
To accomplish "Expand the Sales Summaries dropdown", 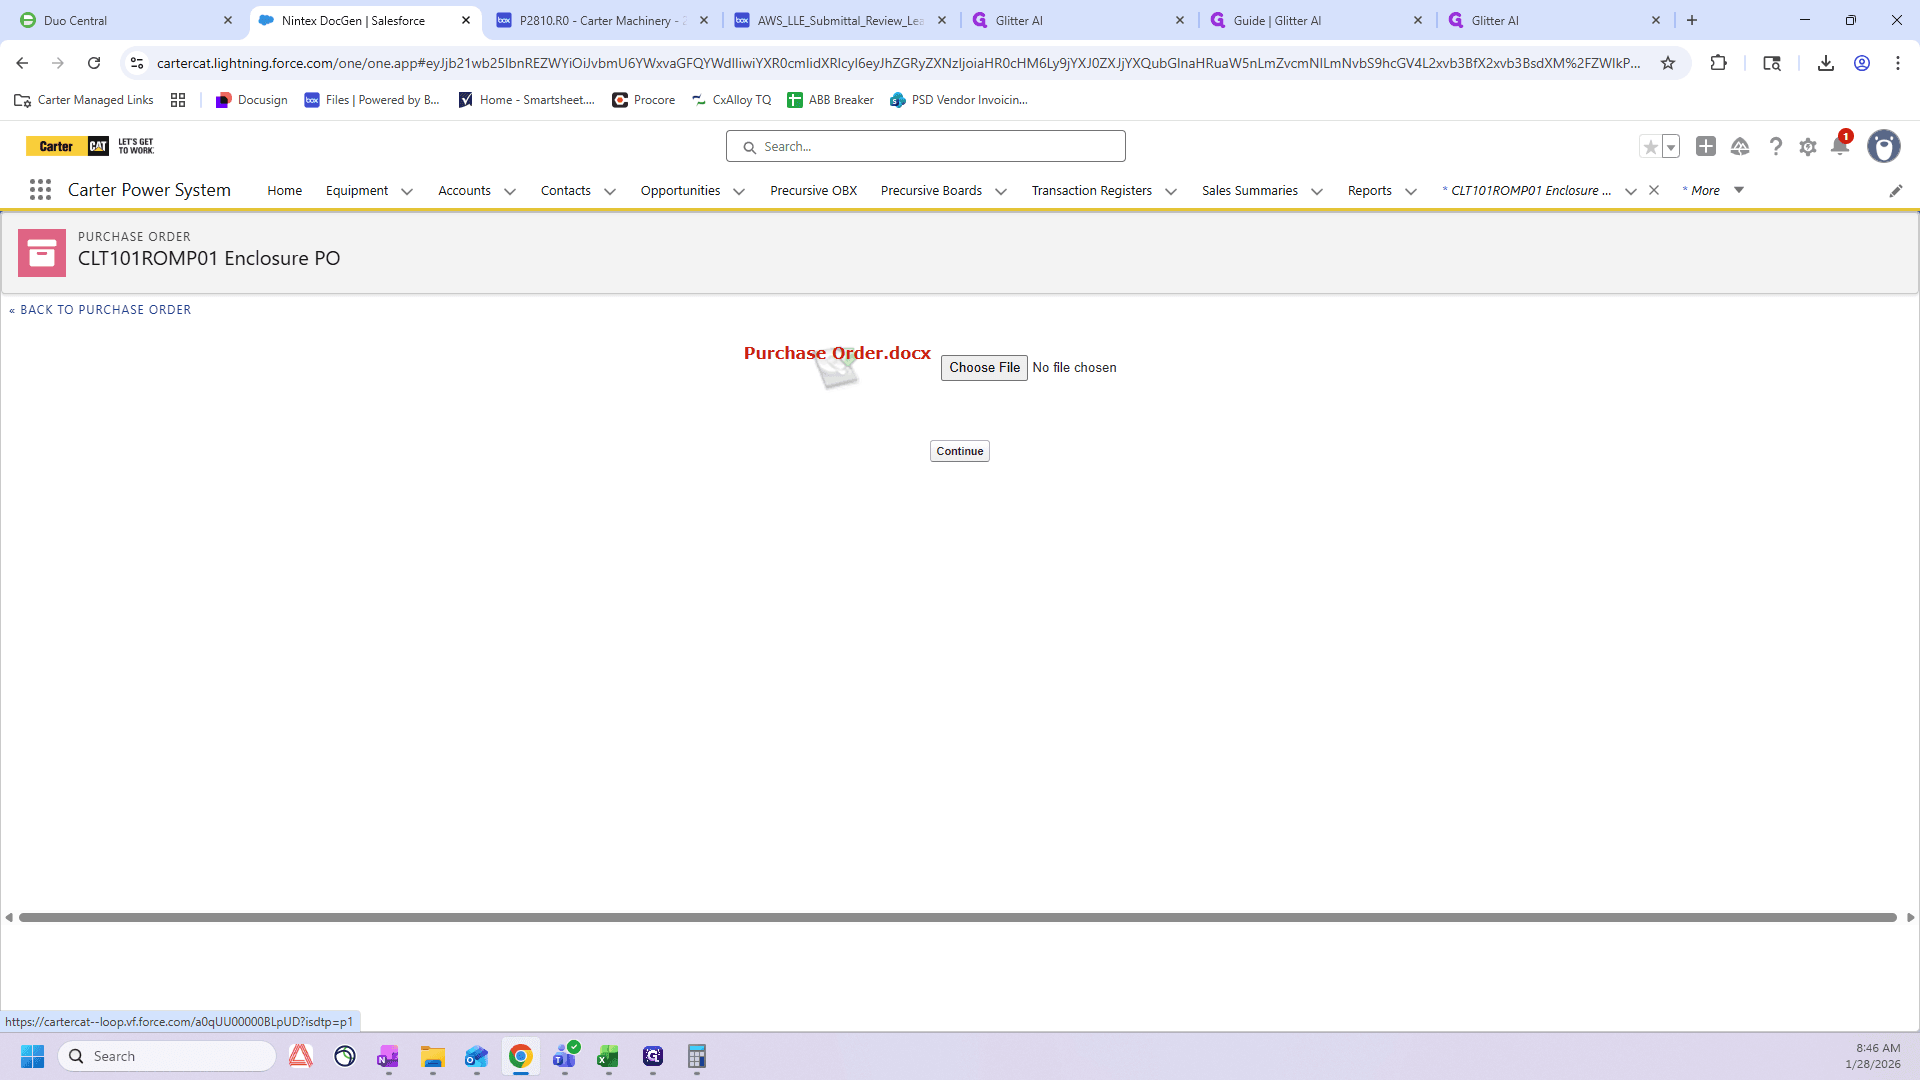I will pyautogui.click(x=1317, y=191).
